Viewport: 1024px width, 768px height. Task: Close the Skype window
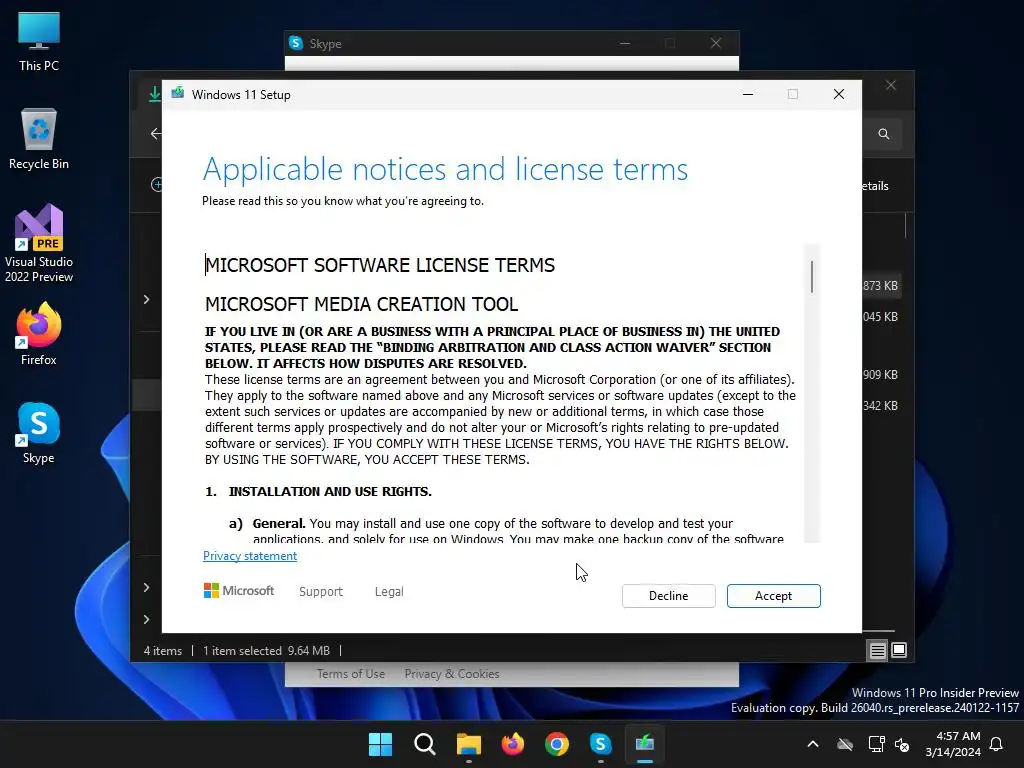(716, 43)
